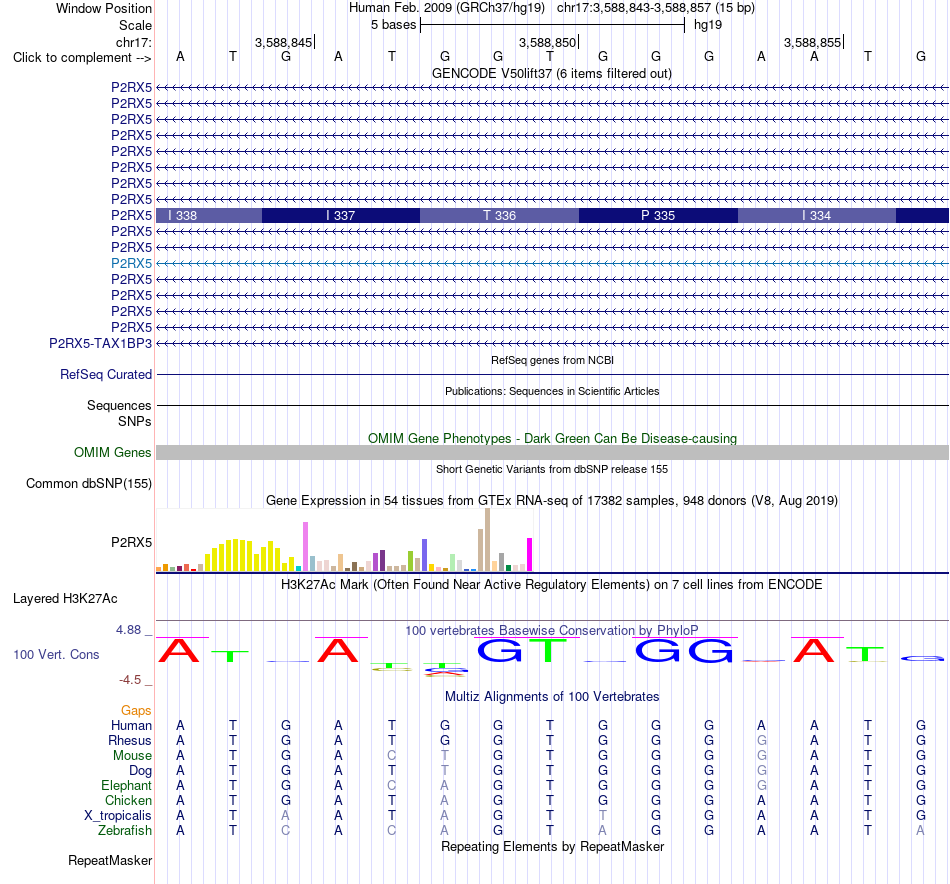Click the P2RX5 label beside the GTEx chart
The width and height of the screenshot is (950, 884).
[x=131, y=542]
